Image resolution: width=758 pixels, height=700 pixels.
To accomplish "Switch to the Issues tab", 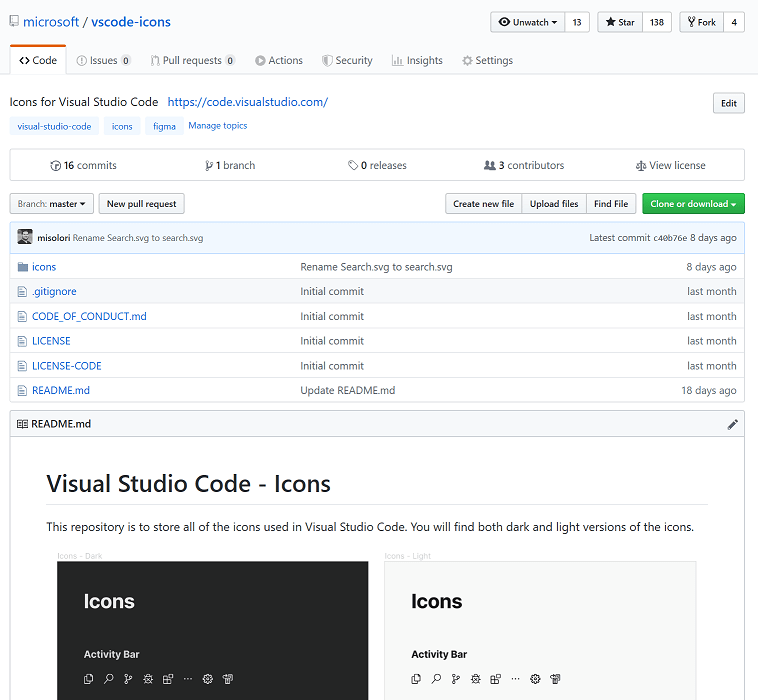I will coord(103,61).
